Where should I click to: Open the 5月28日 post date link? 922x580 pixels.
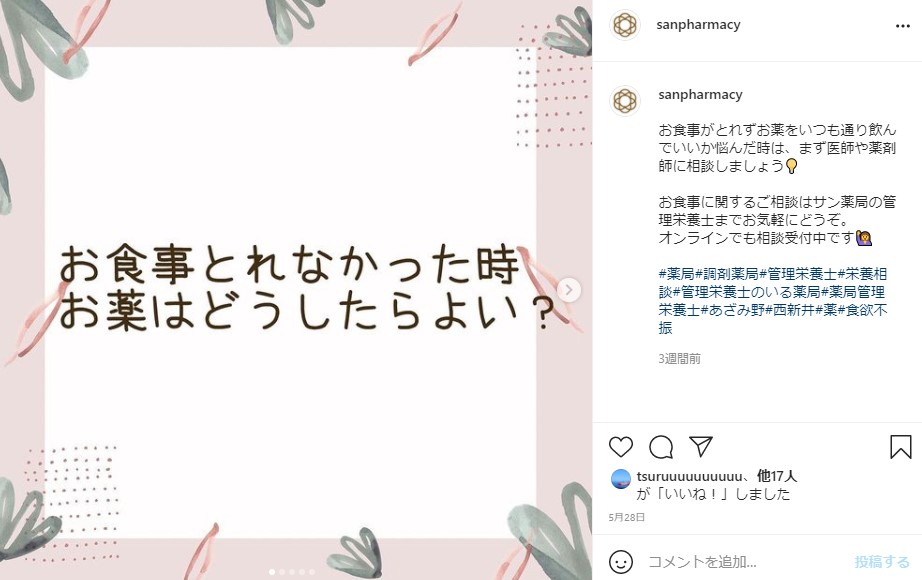(x=627, y=517)
